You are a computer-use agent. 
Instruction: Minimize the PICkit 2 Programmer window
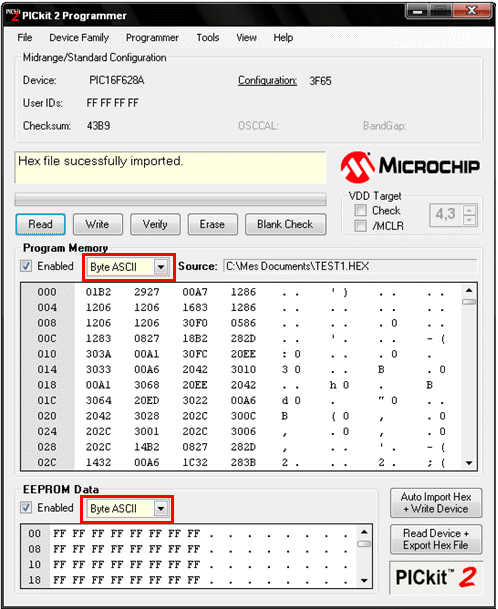click(x=418, y=11)
